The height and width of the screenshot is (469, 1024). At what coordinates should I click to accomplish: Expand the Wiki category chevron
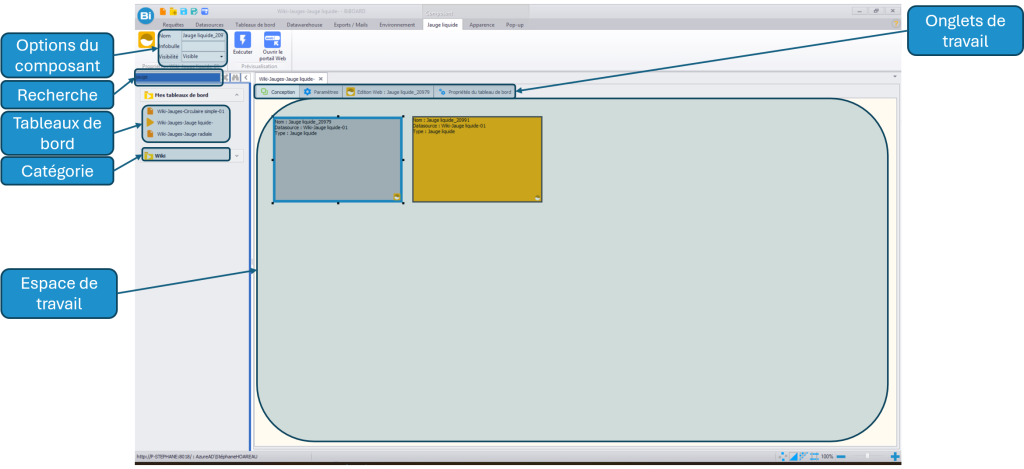[236, 155]
